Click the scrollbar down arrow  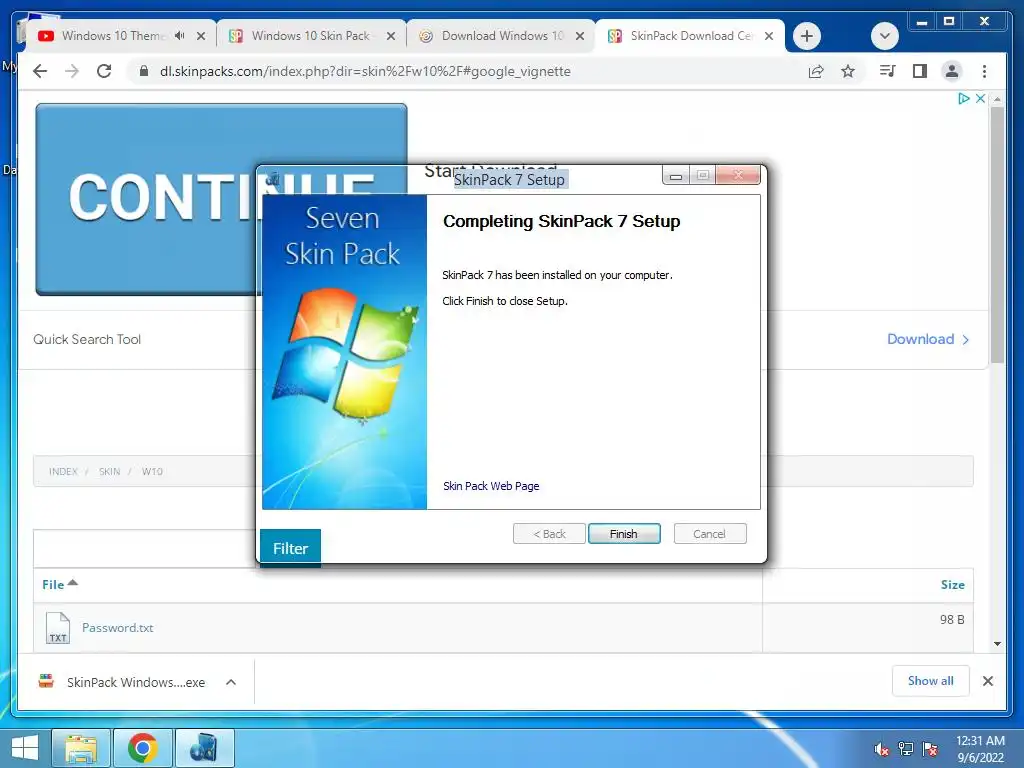pos(997,643)
